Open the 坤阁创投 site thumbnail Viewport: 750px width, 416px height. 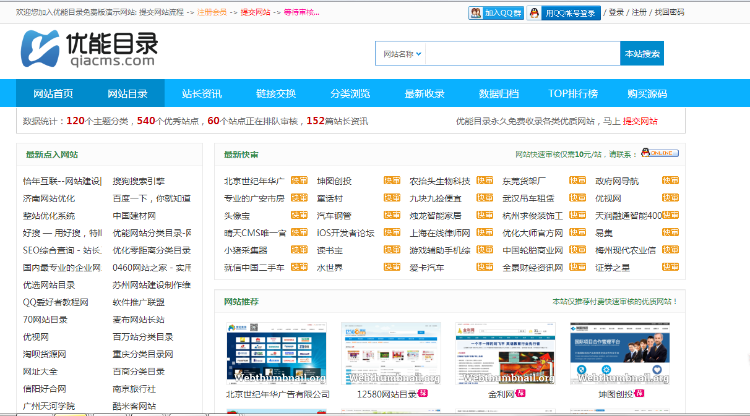pos(619,353)
